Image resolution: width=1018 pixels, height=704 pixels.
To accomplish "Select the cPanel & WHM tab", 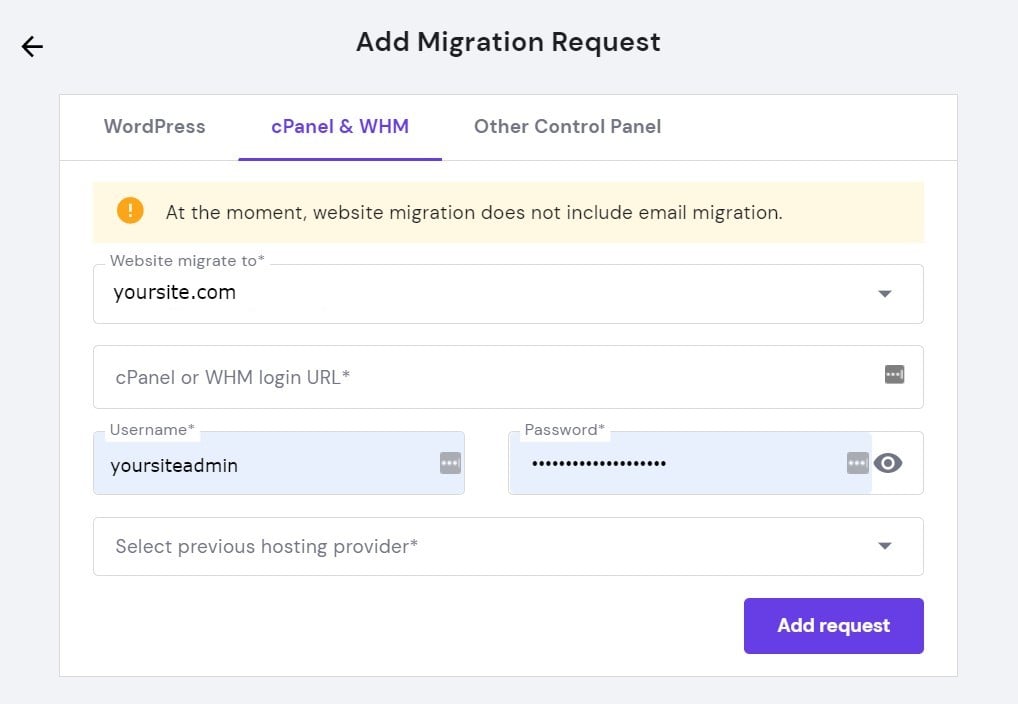I will pos(340,127).
